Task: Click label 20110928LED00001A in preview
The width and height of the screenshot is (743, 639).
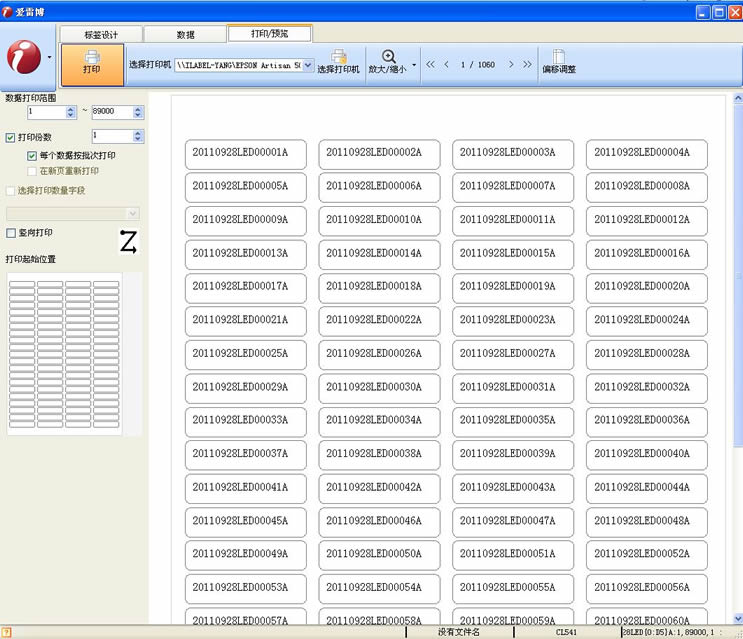Action: click(x=245, y=154)
